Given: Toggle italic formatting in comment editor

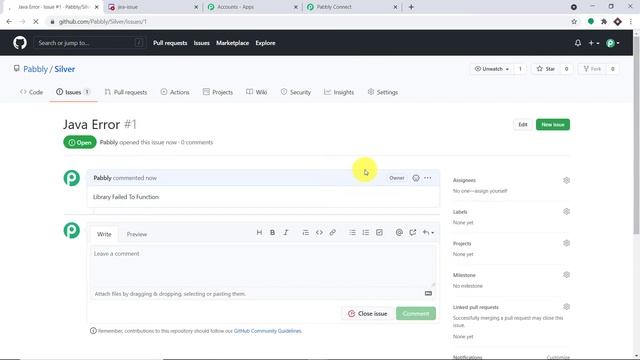Looking at the screenshot, I should coord(286,233).
